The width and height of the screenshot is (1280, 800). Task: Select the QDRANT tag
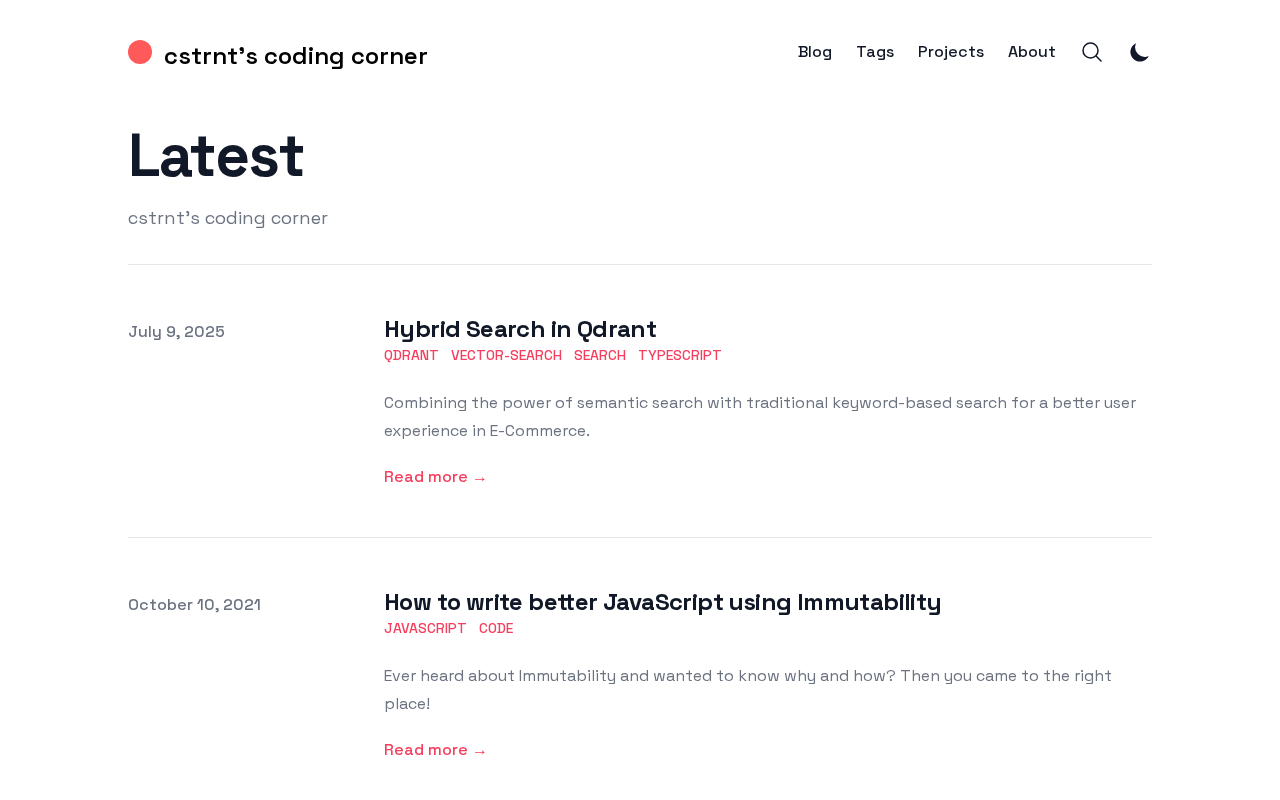tap(411, 355)
